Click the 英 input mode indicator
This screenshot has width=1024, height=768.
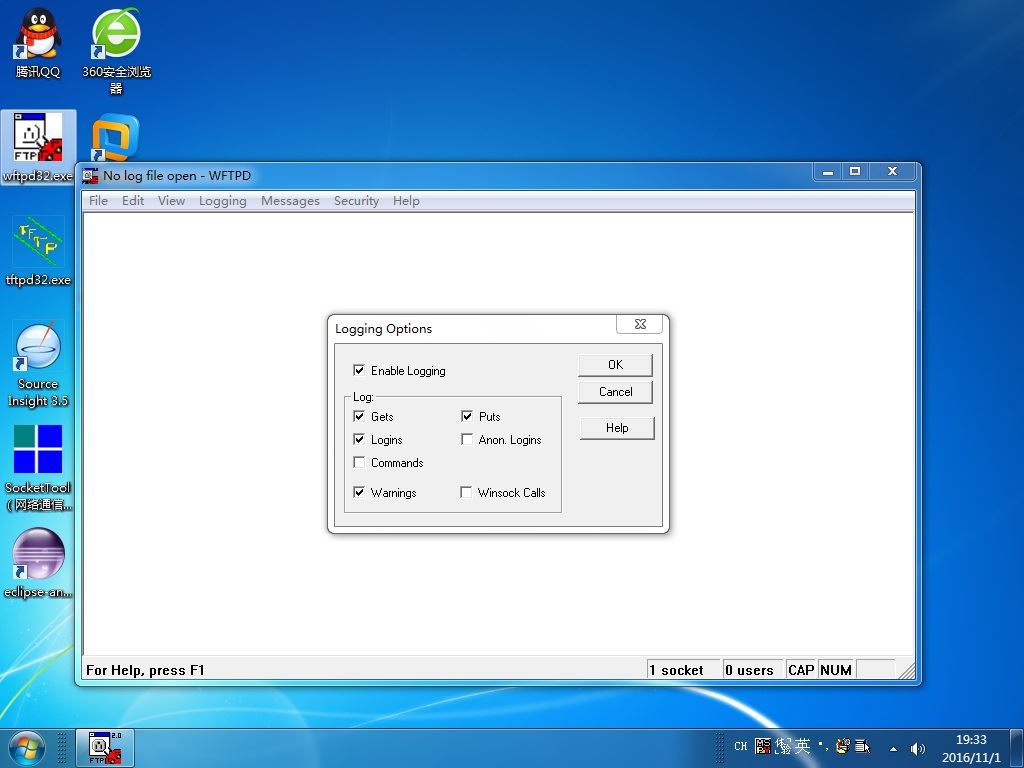click(803, 746)
